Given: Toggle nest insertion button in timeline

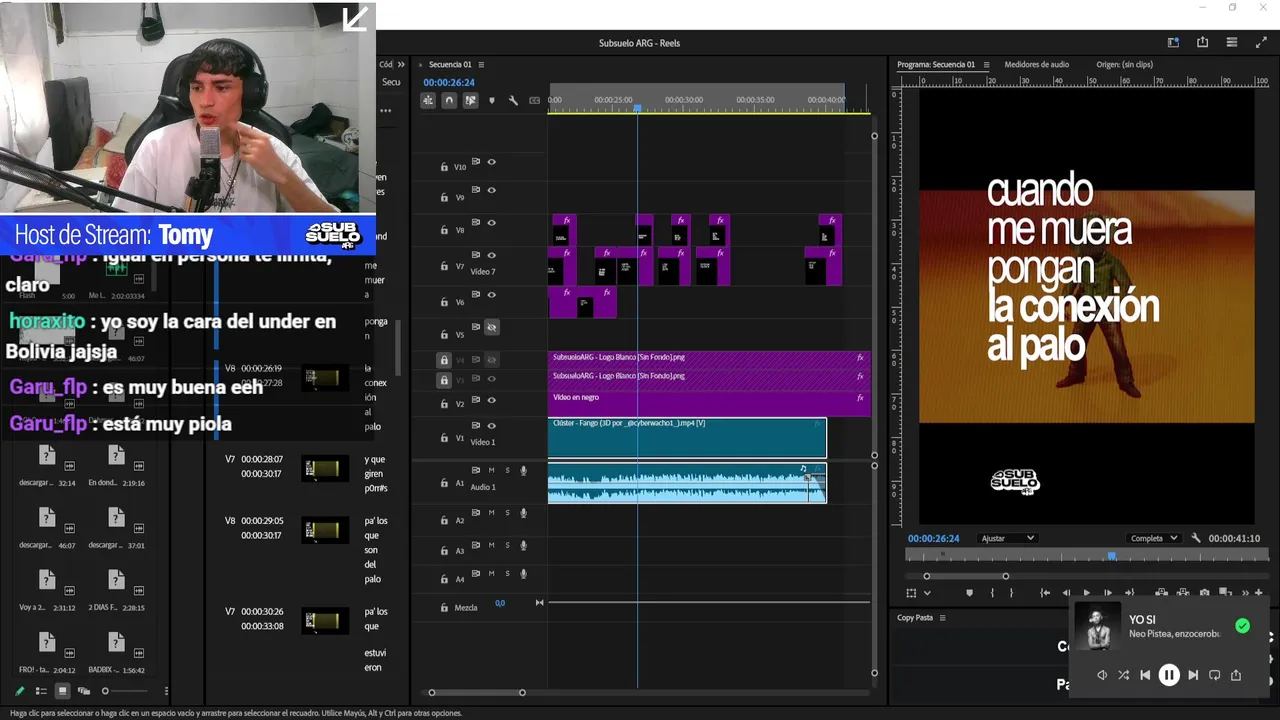Looking at the screenshot, I should [428, 100].
